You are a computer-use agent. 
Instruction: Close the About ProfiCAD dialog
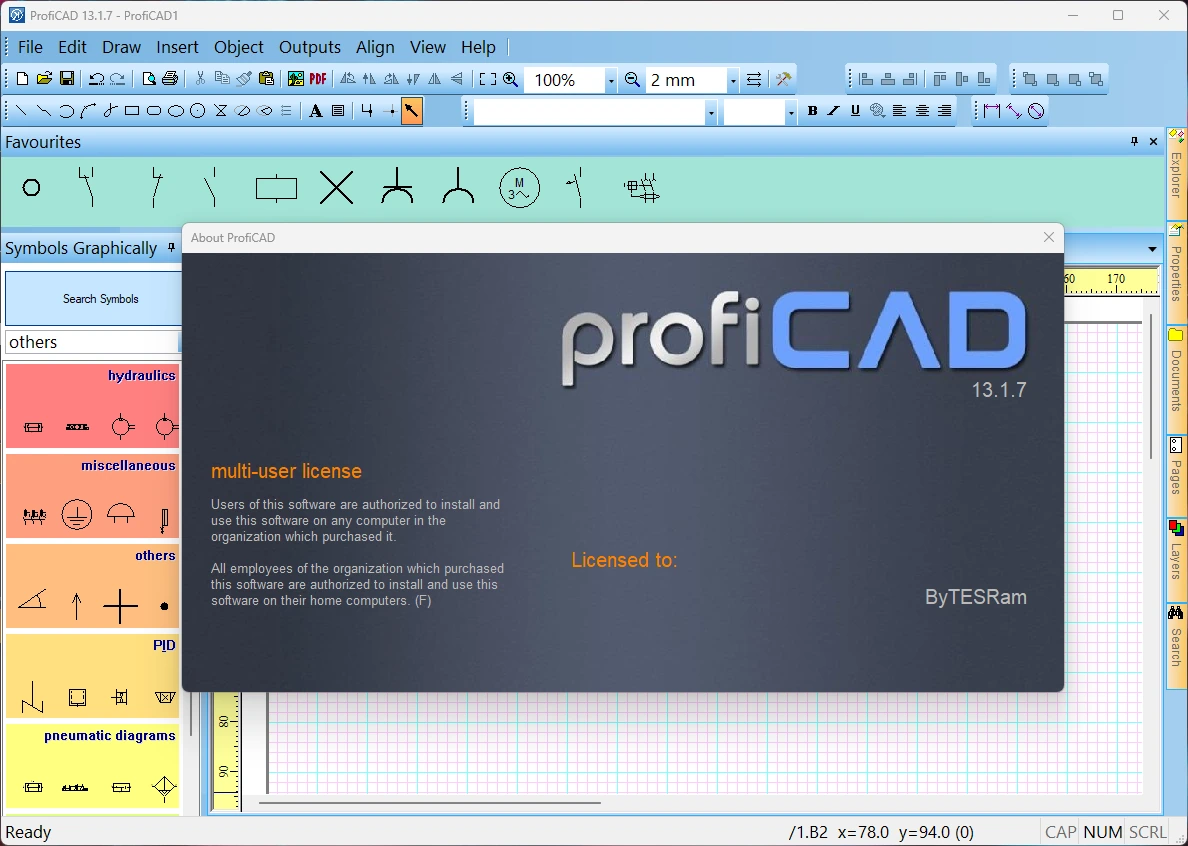(1049, 237)
